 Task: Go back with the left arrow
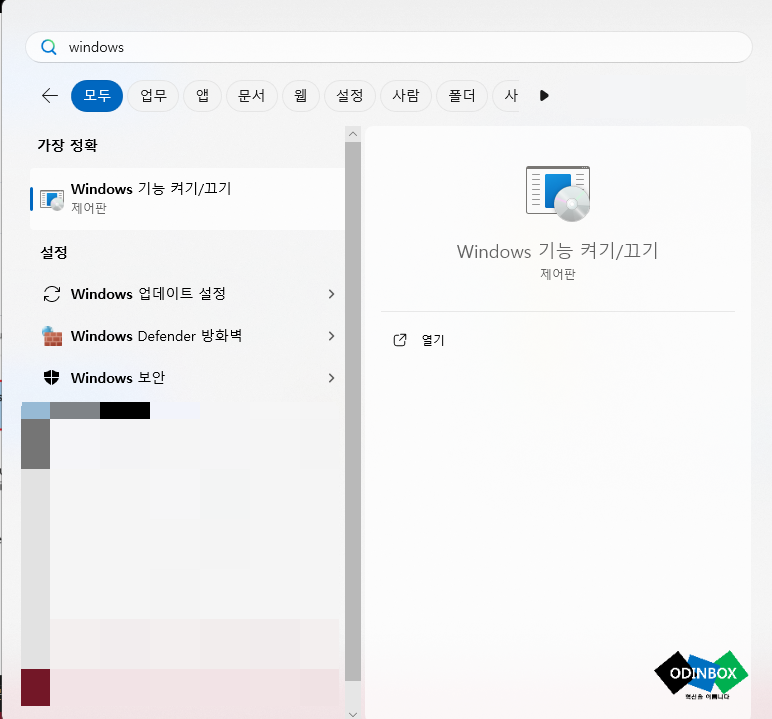tap(50, 96)
